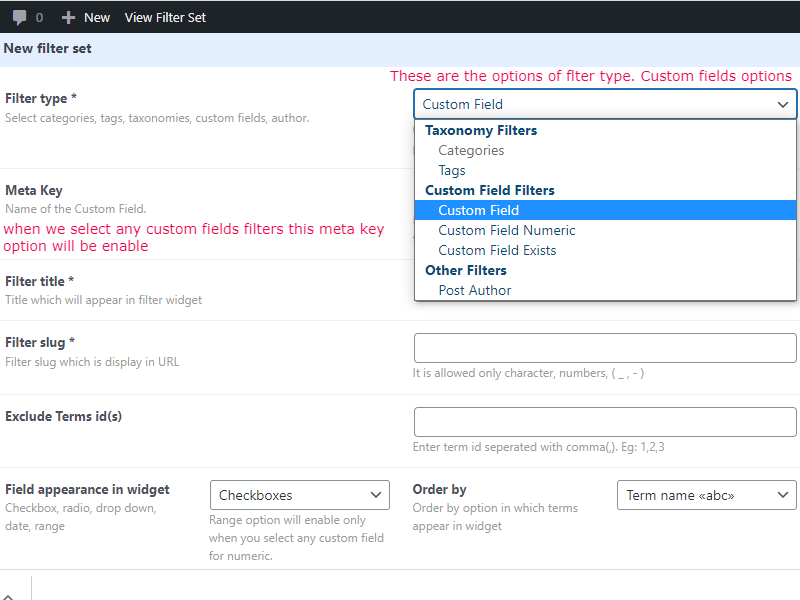This screenshot has width=800, height=600.
Task: Open the Checkboxes field appearance dropdown
Action: point(299,495)
